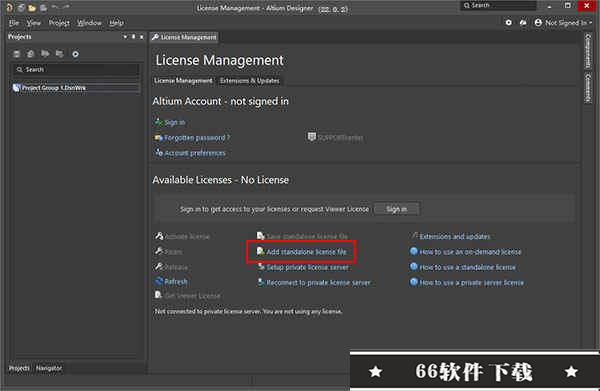
Task: Switch to the License Management sub-tab
Action: 183,81
